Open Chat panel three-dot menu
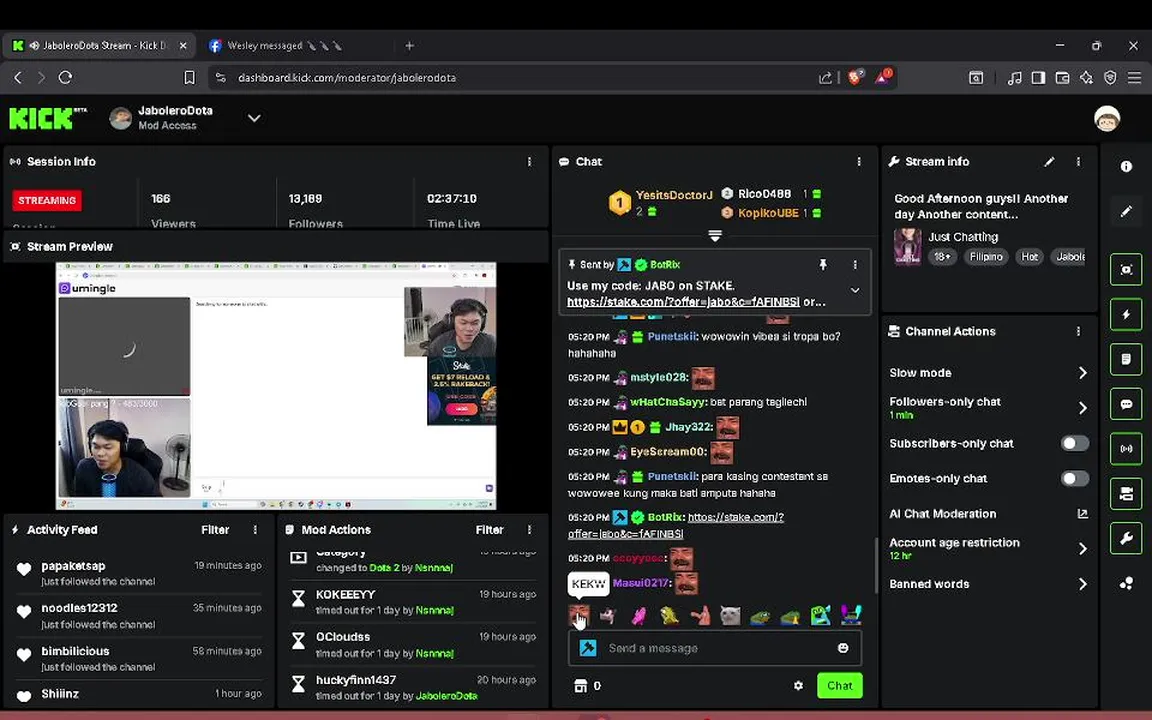Viewport: 1152px width, 720px height. coord(859,162)
